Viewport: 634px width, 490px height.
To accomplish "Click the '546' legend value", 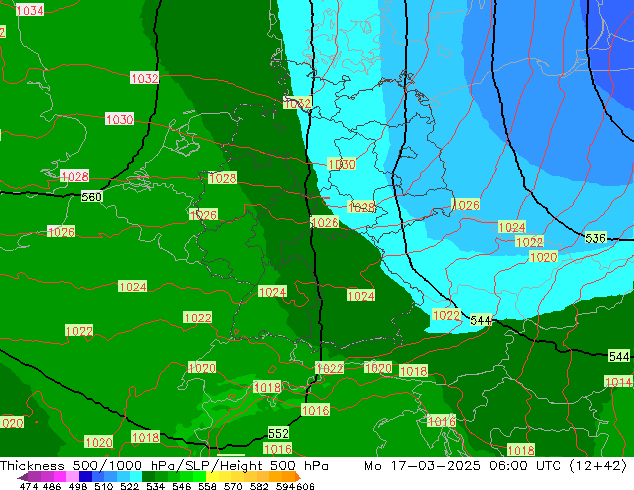I will [x=182, y=486].
